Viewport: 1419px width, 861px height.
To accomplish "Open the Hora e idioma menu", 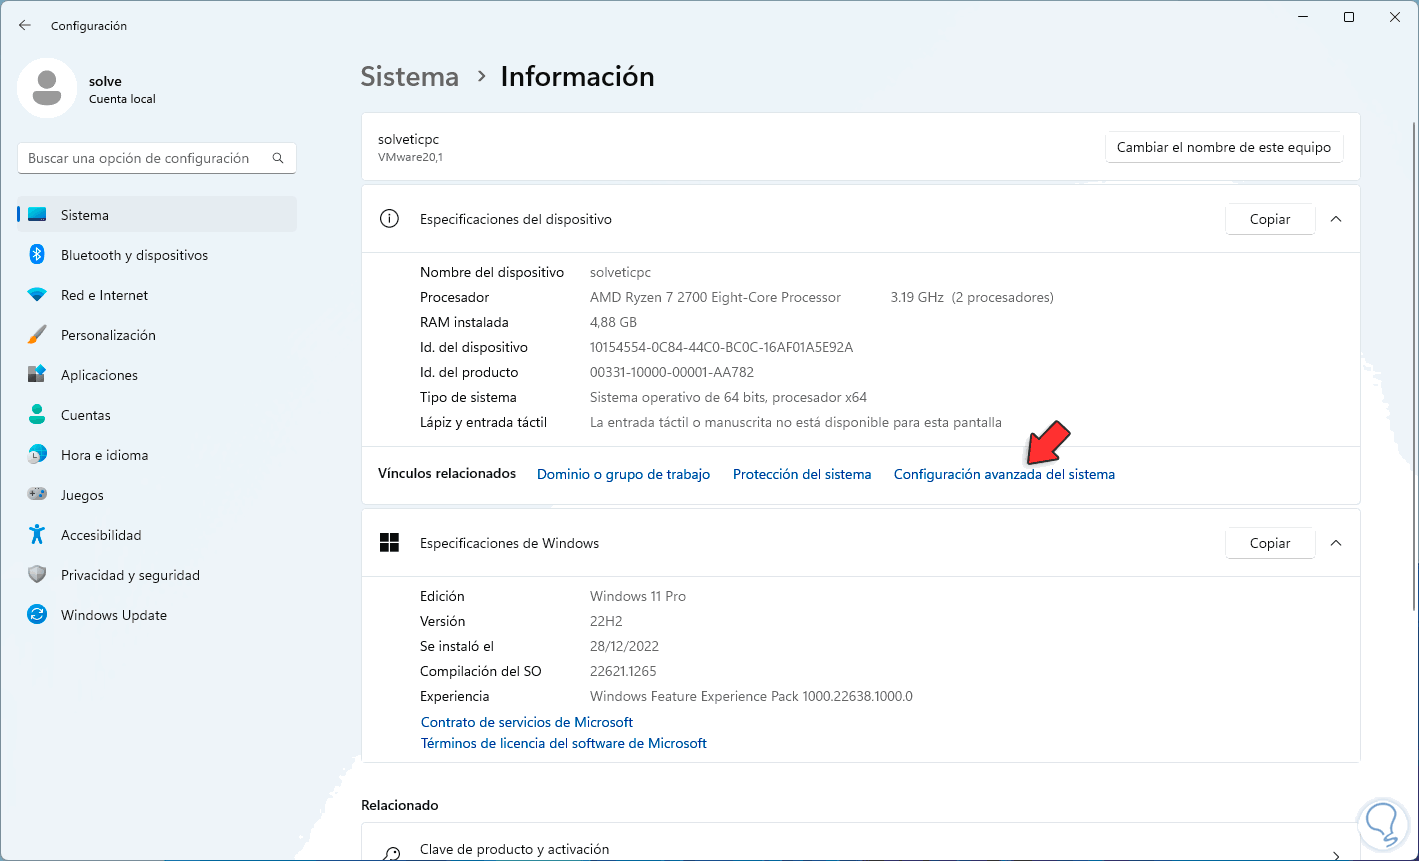I will point(104,455).
